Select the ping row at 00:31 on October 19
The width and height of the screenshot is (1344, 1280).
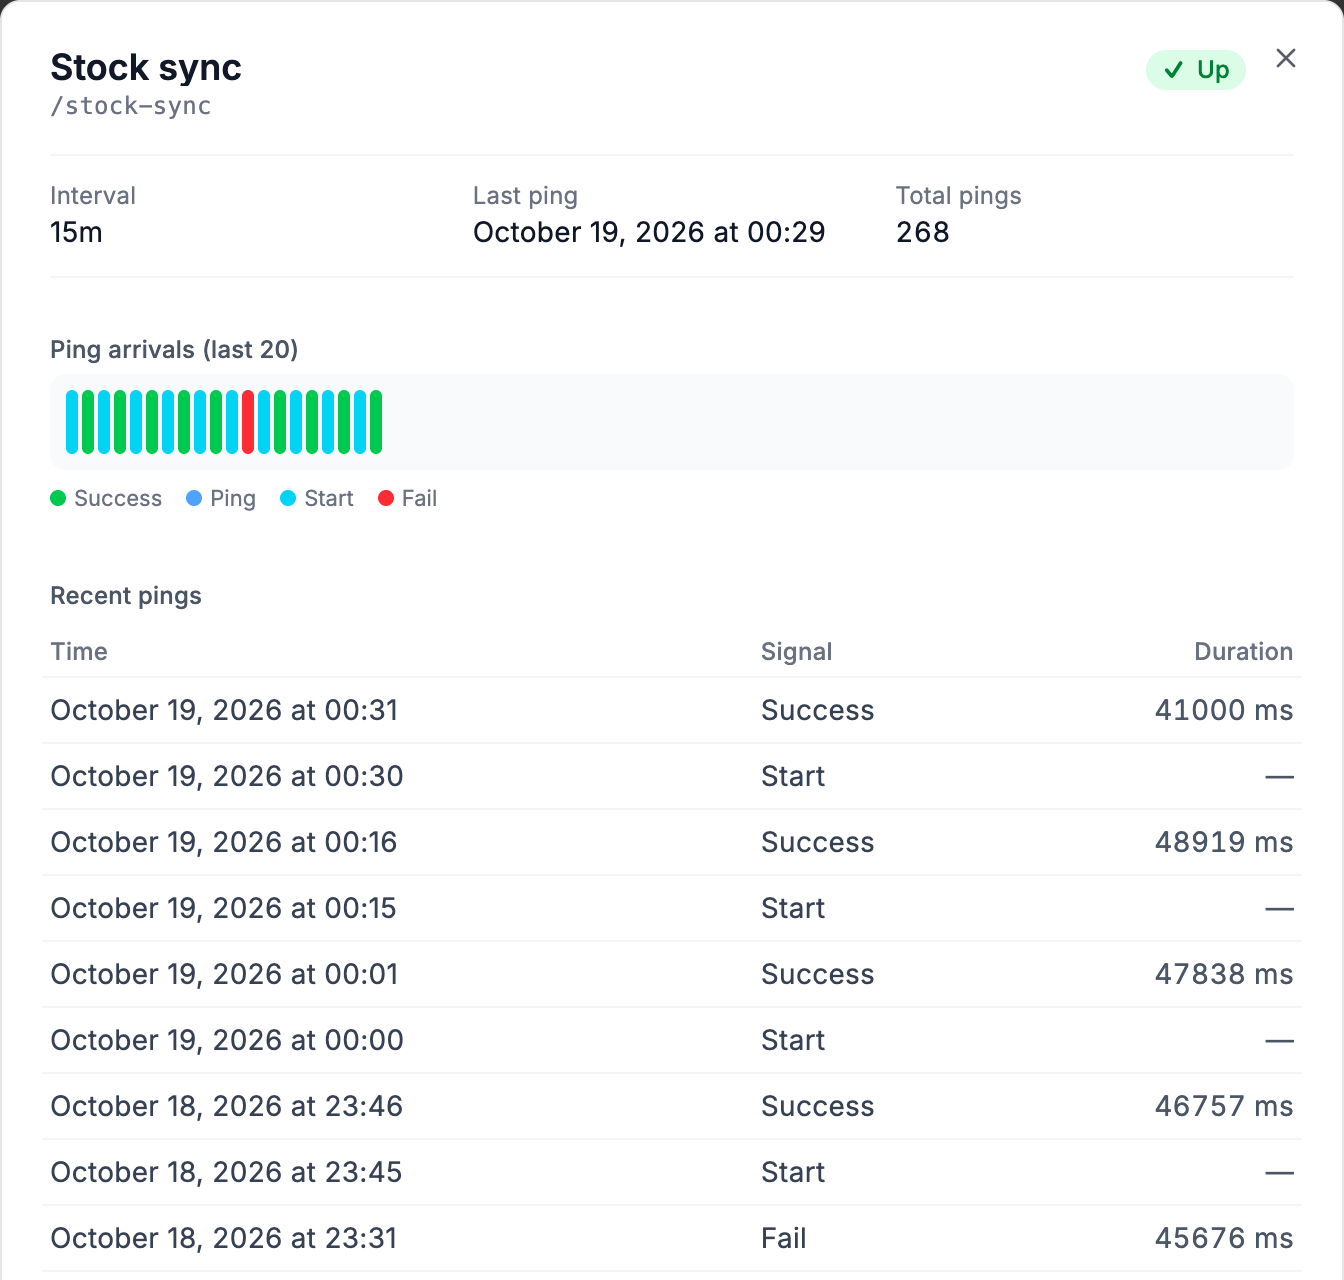click(x=672, y=710)
